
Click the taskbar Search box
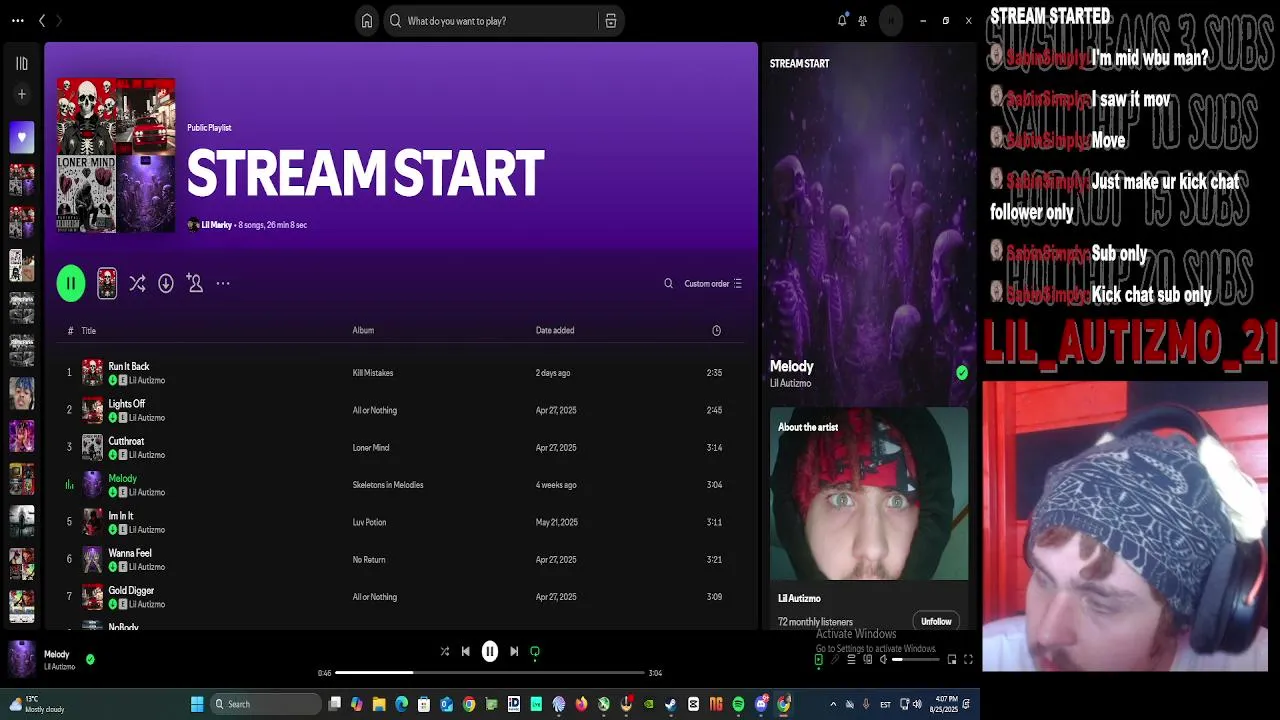[x=267, y=704]
